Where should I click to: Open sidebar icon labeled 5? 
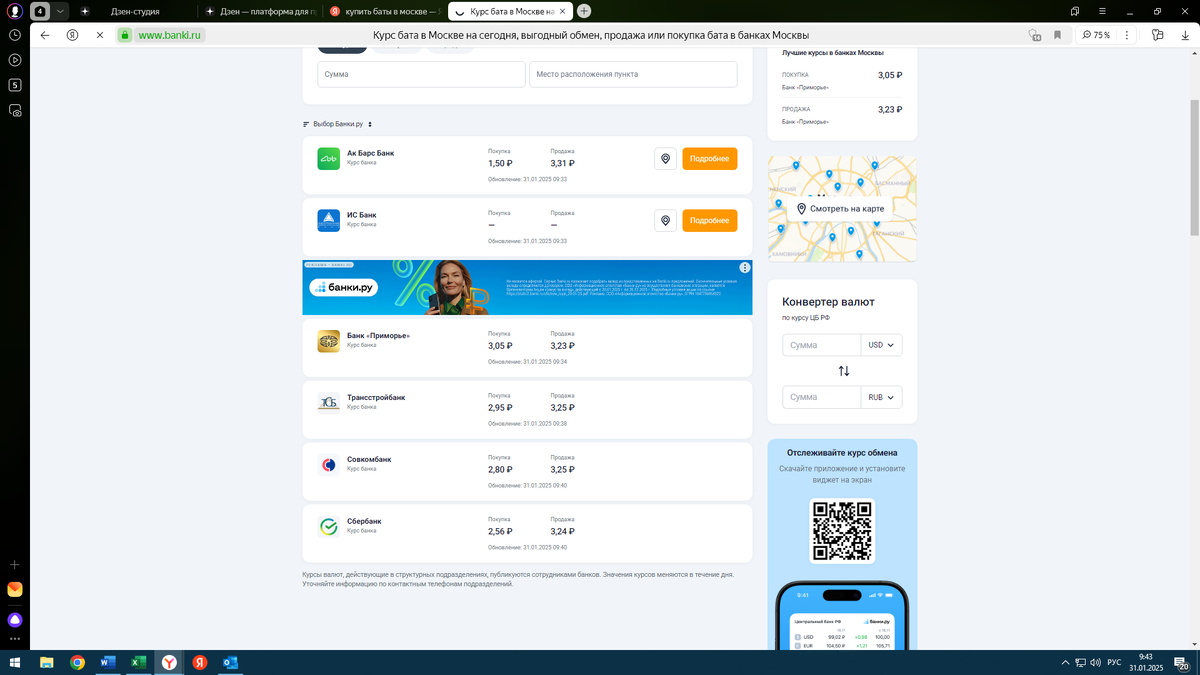pos(15,85)
